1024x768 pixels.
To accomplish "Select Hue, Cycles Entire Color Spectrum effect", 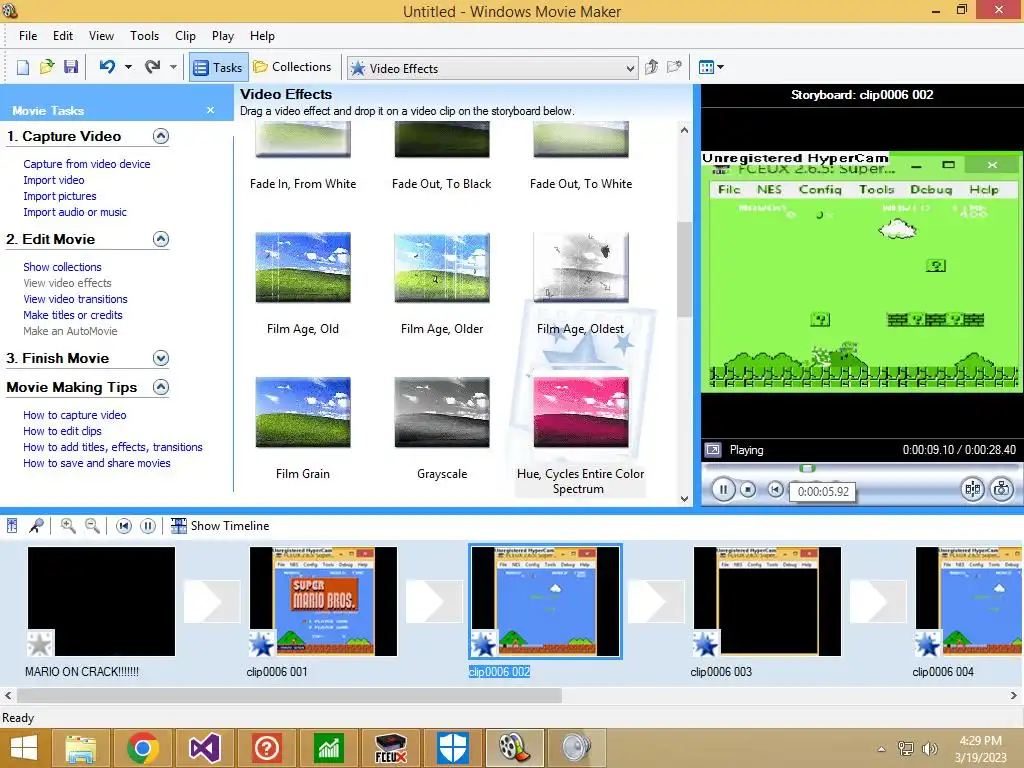I will click(581, 413).
